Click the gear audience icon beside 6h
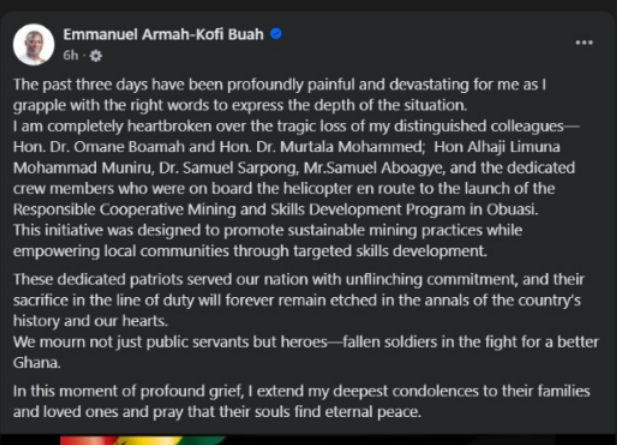The width and height of the screenshot is (617, 445). click(x=96, y=56)
